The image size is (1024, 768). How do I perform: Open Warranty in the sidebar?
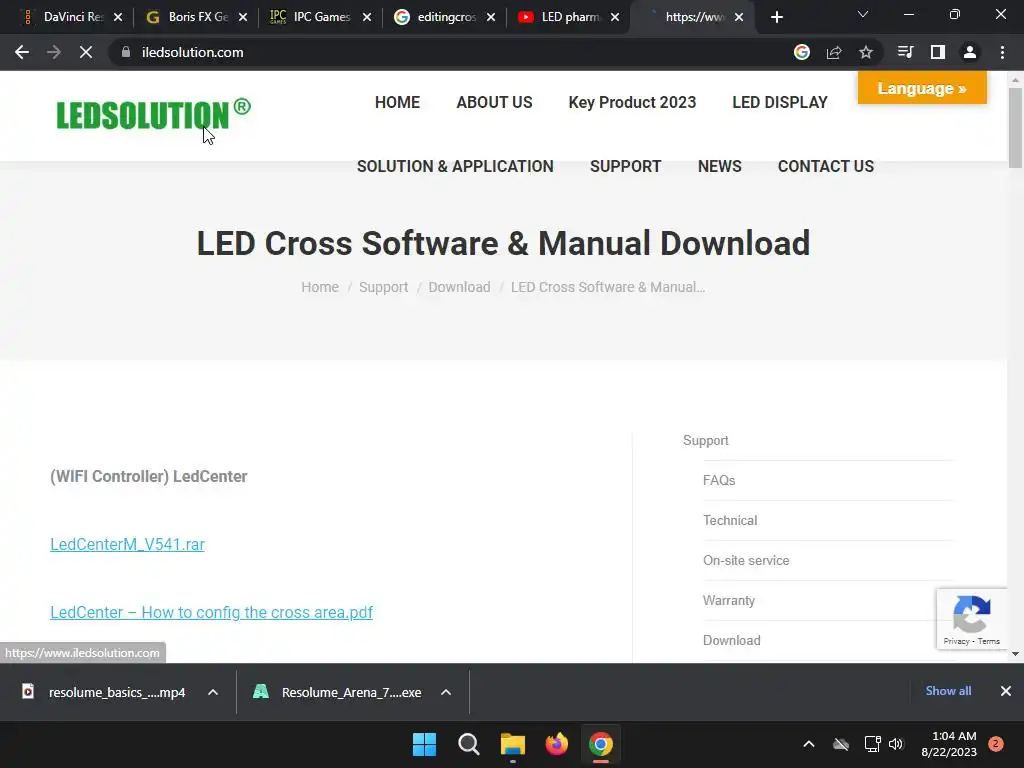(729, 600)
